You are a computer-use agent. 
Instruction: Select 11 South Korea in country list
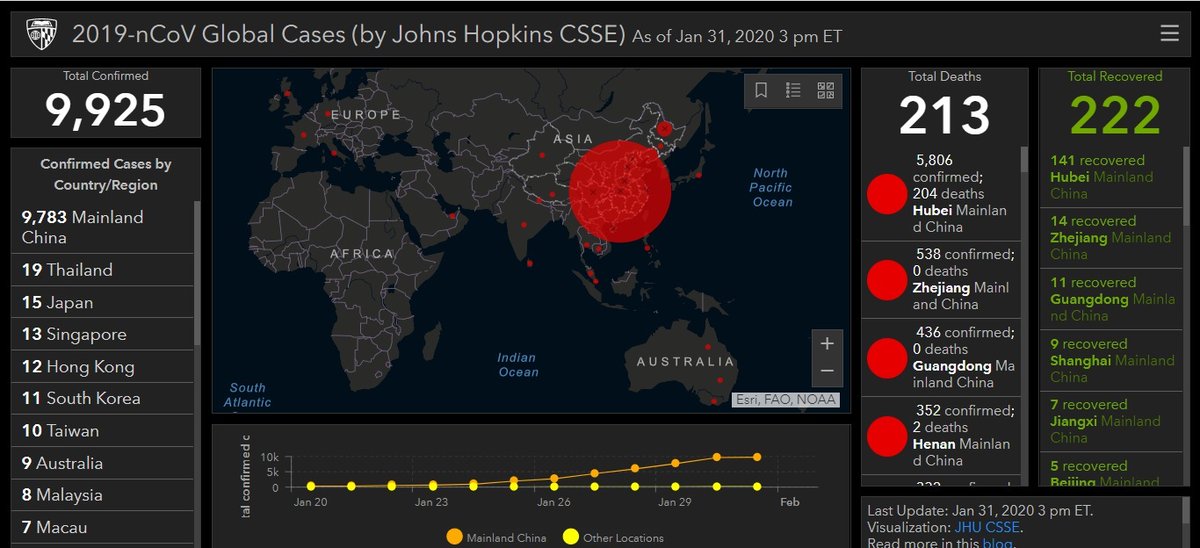coord(102,398)
